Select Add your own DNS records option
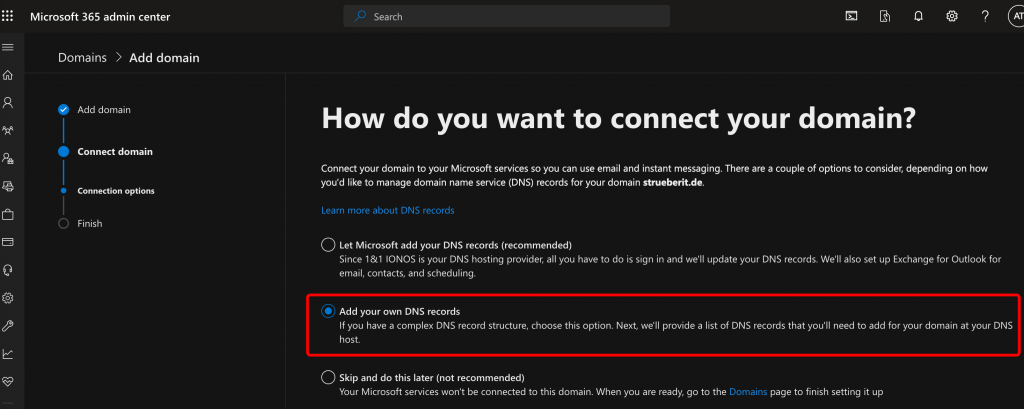This screenshot has height=409, width=1024. click(x=328, y=311)
